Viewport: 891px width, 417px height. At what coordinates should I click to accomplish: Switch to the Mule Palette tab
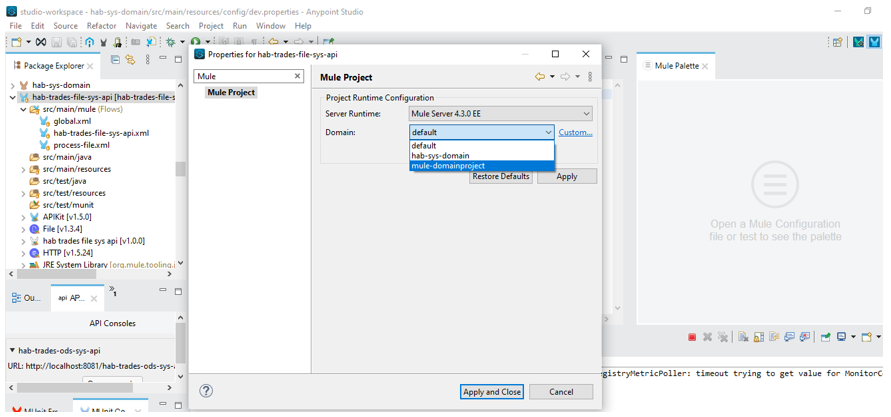pyautogui.click(x=676, y=66)
